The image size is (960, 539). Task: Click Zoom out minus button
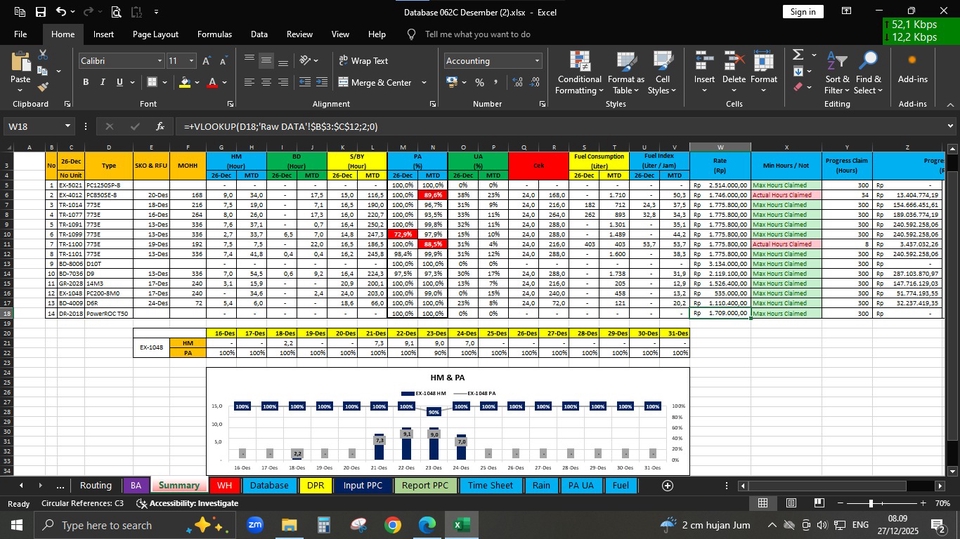(840, 503)
